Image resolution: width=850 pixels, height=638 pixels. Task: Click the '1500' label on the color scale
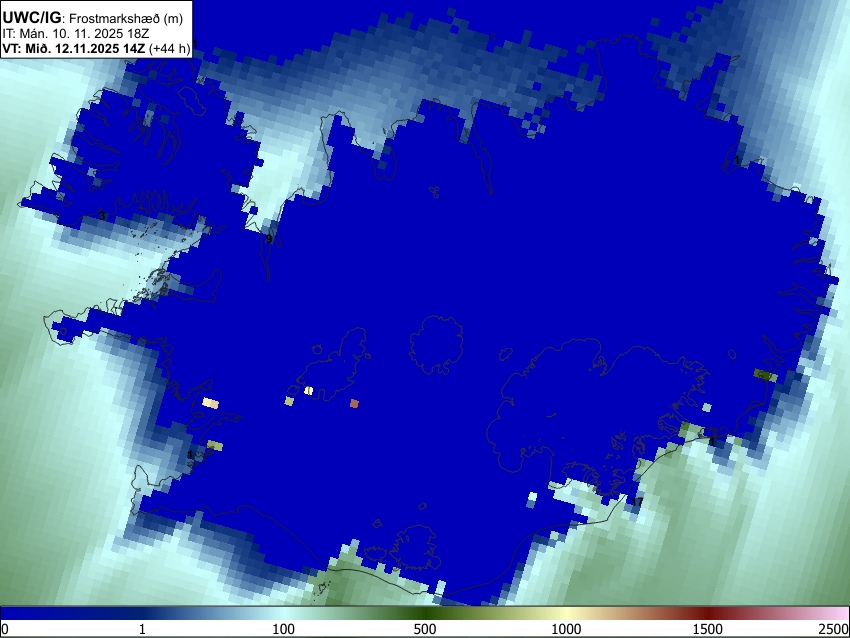coord(707,629)
